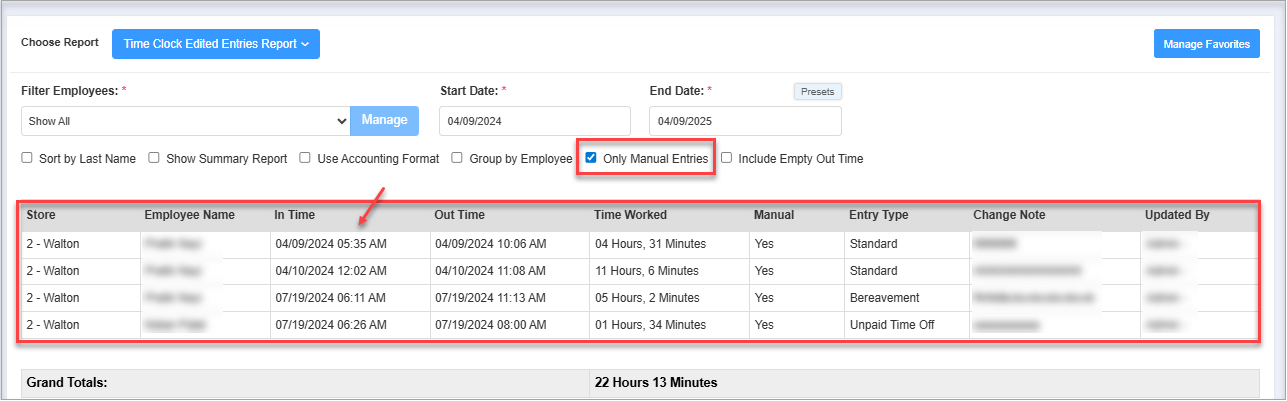This screenshot has height=401, width=1287.
Task: Click the Time Worked column header
Action: (x=630, y=215)
